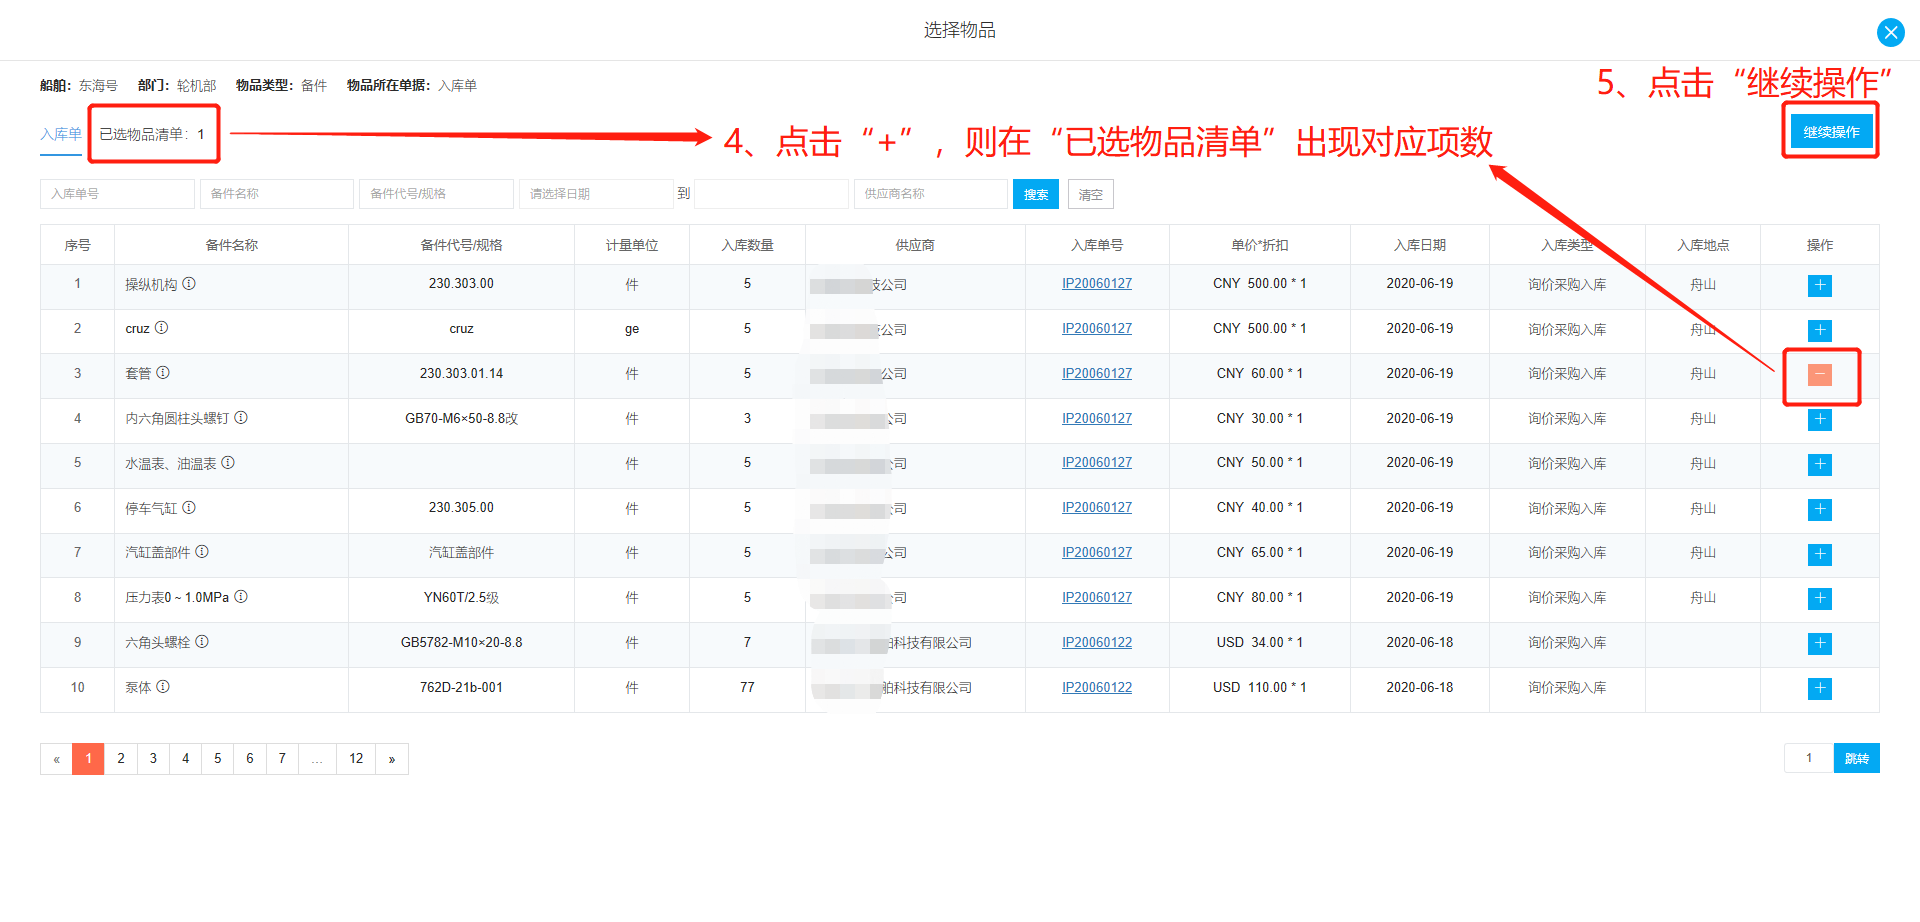Image resolution: width=1920 pixels, height=922 pixels.
Task: Open info icon next to 水温表、油温表
Action: (x=228, y=463)
